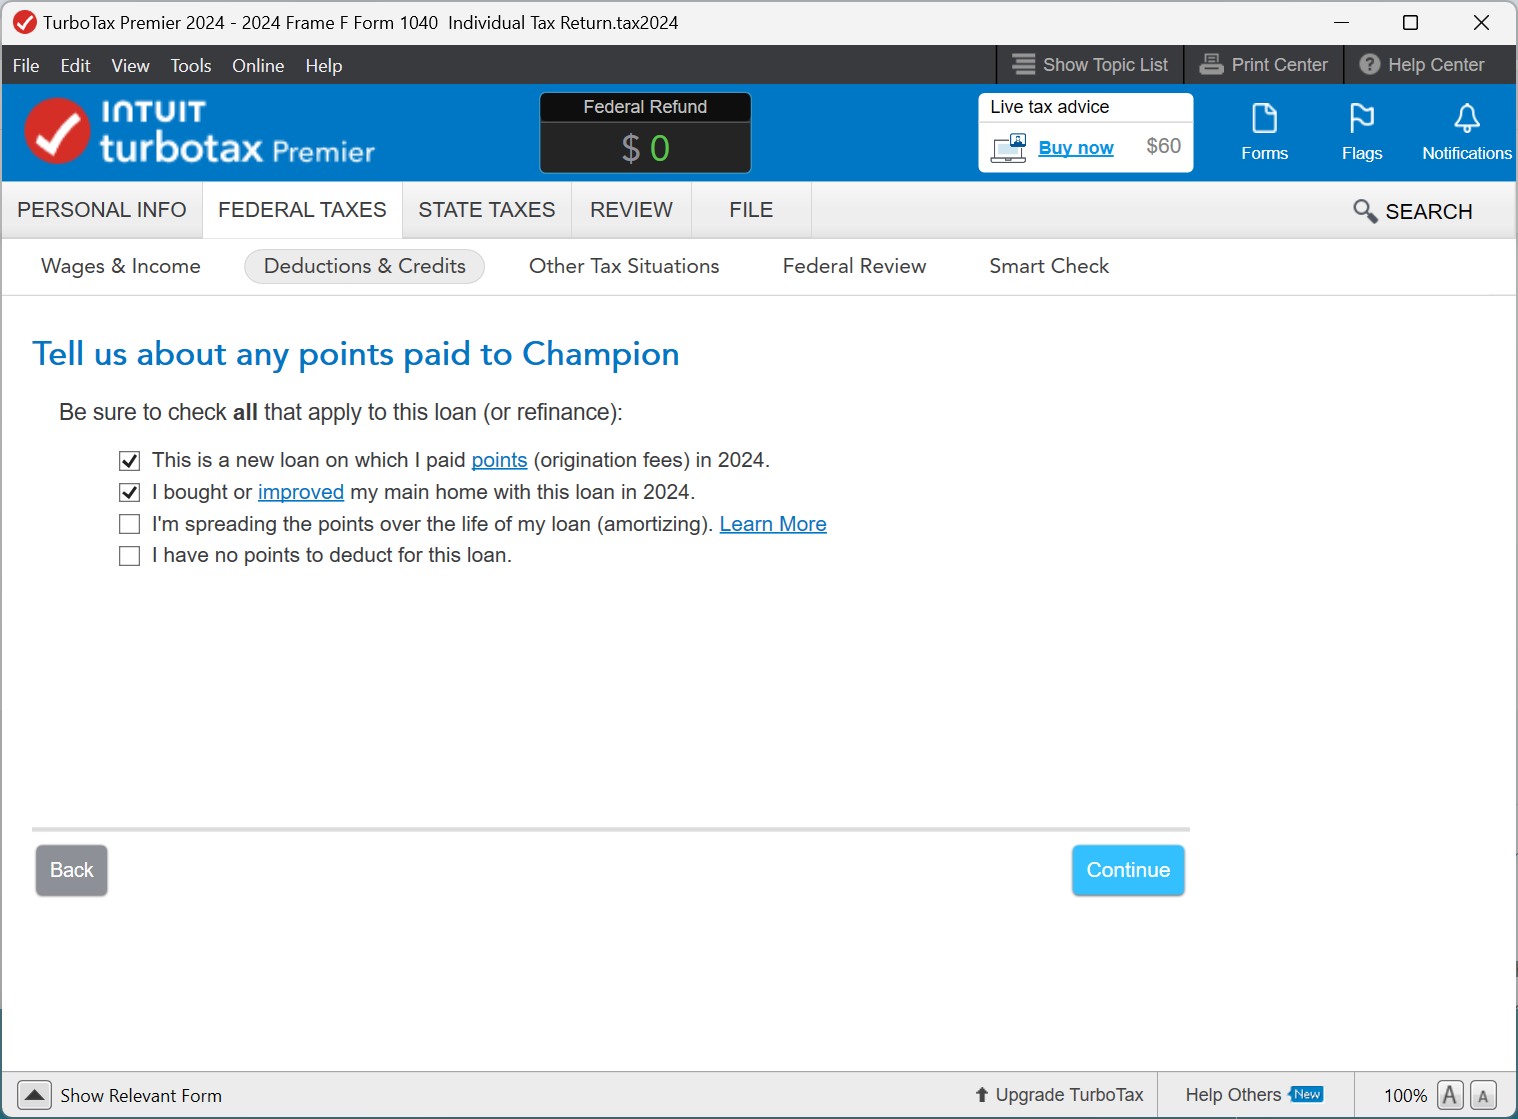Open the improved definition link
The height and width of the screenshot is (1119, 1518).
click(x=301, y=492)
